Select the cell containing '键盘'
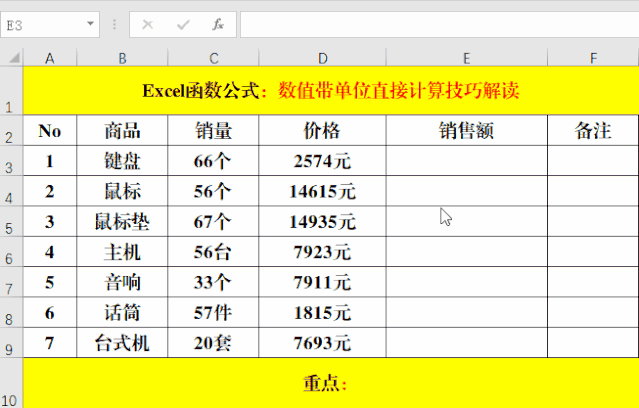 pos(122,161)
